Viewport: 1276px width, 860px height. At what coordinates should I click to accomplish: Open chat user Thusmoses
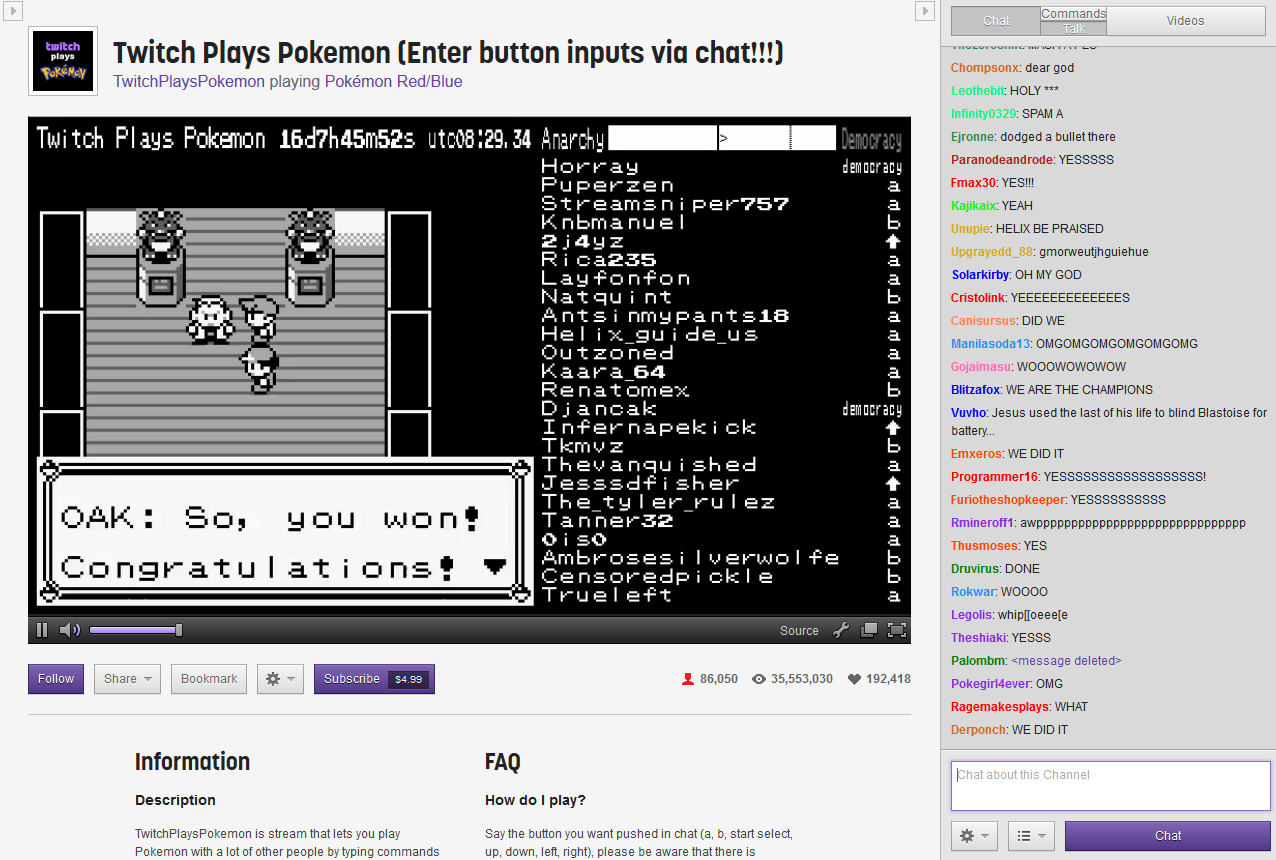985,546
